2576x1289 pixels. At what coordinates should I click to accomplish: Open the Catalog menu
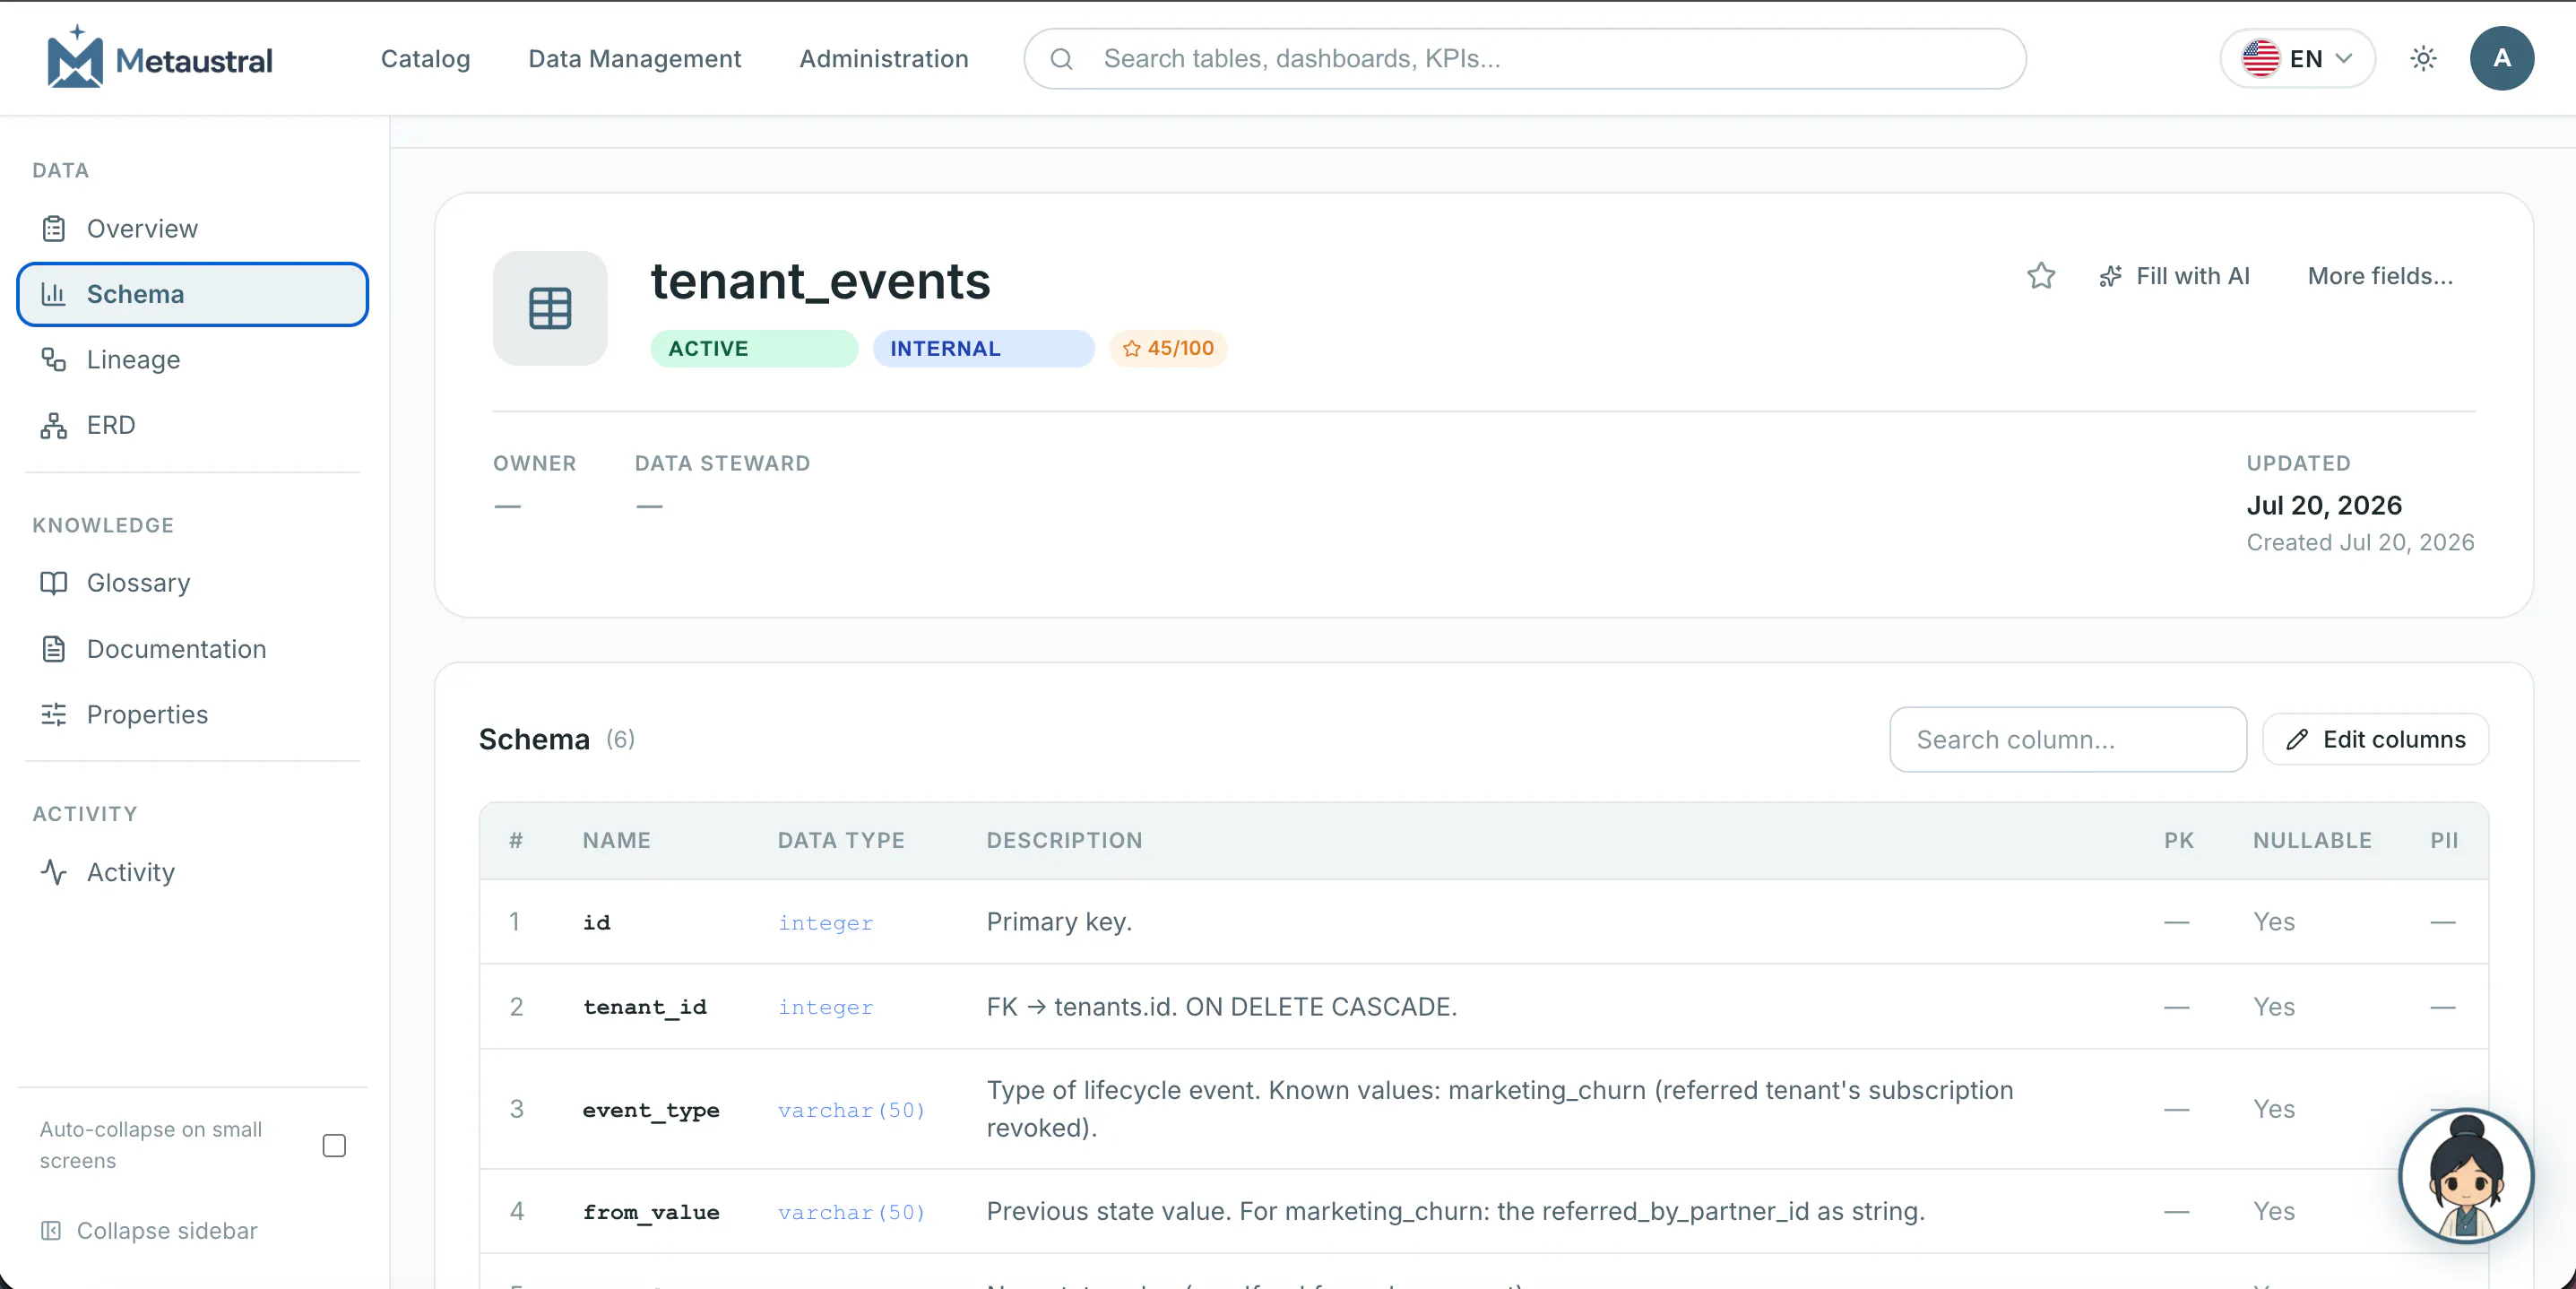[x=425, y=59]
